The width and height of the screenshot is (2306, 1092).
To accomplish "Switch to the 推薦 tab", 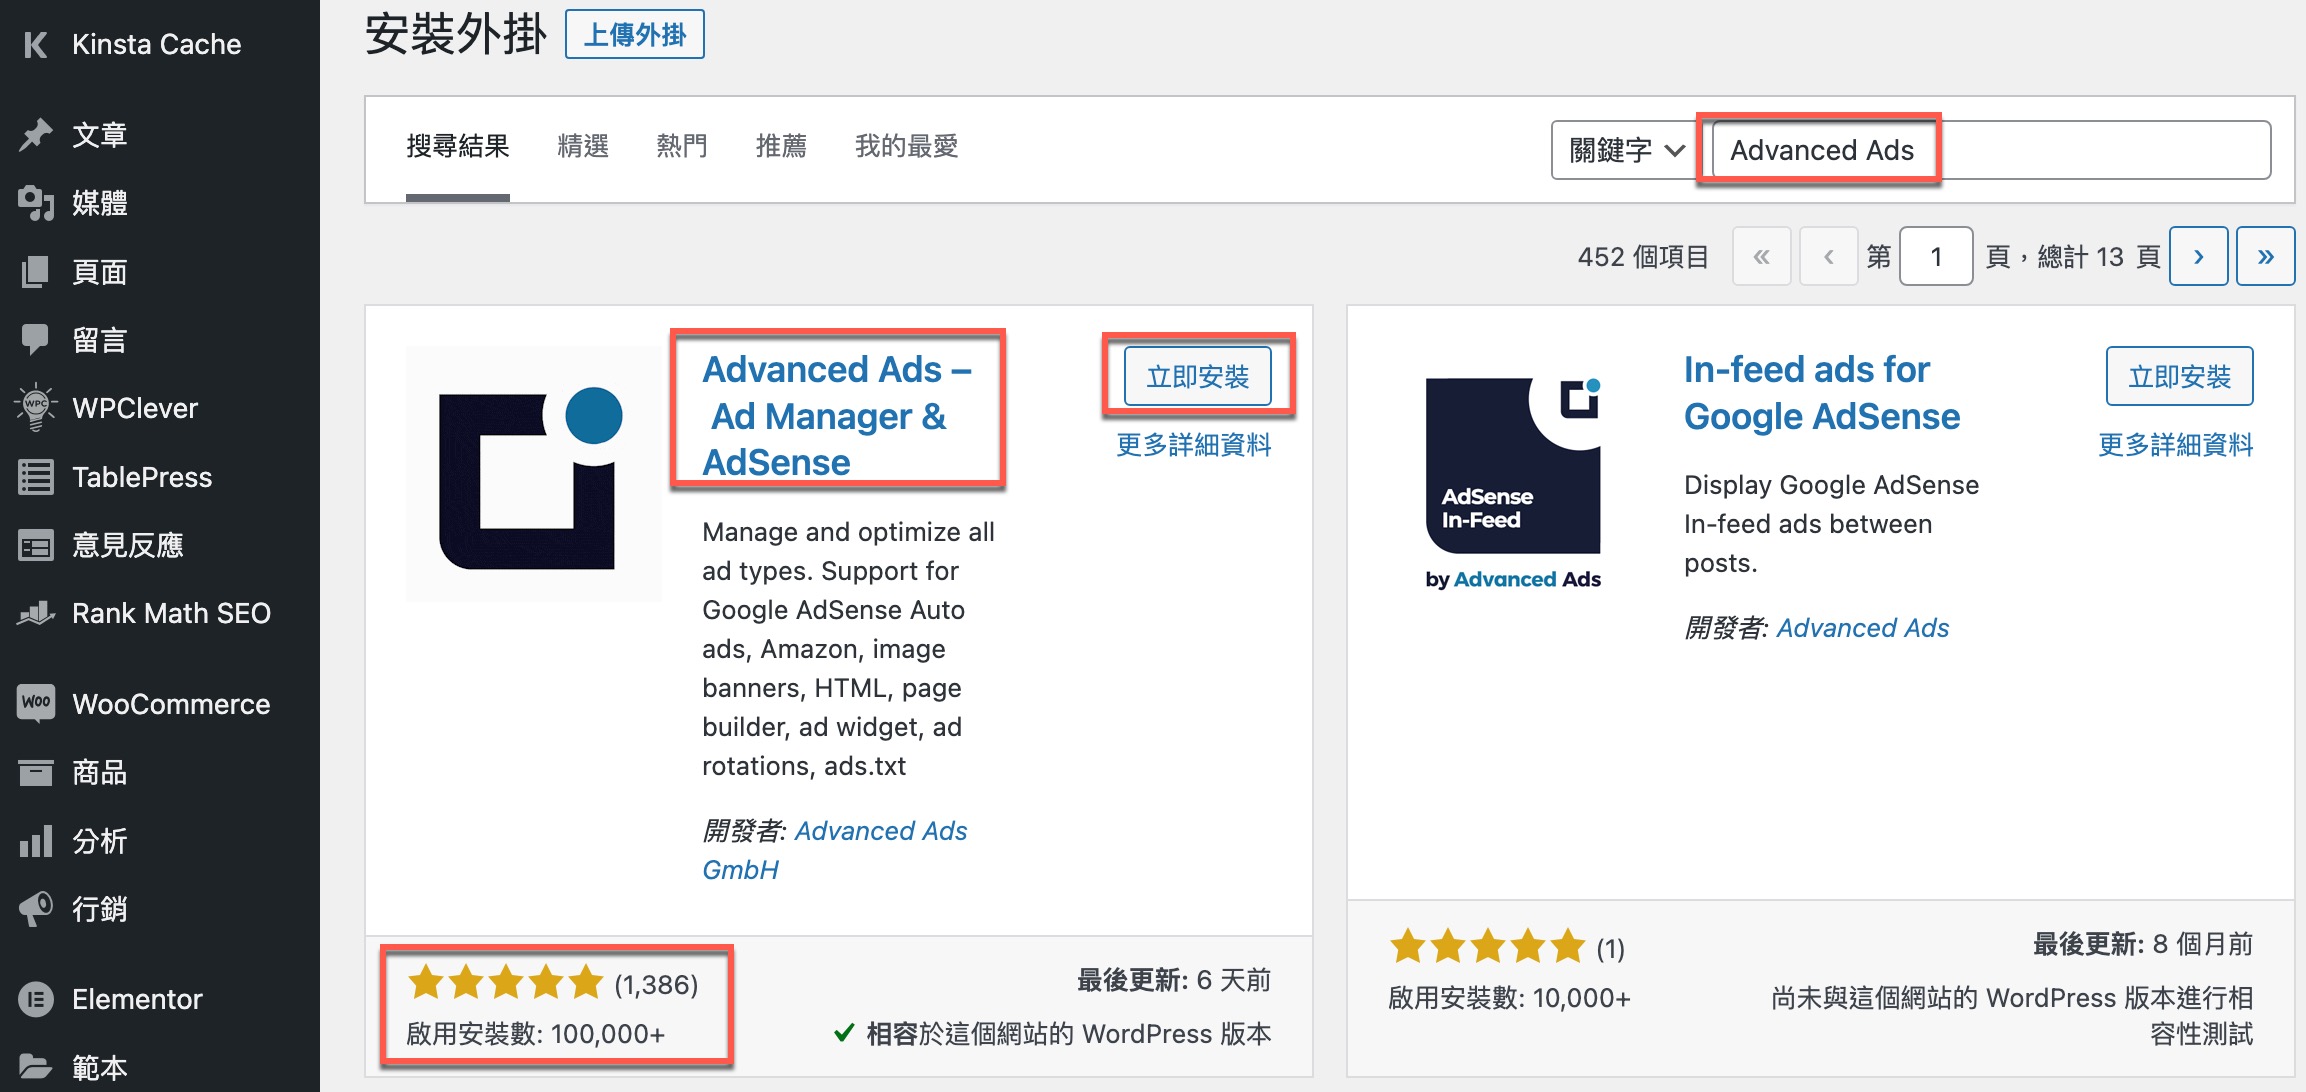I will (781, 147).
